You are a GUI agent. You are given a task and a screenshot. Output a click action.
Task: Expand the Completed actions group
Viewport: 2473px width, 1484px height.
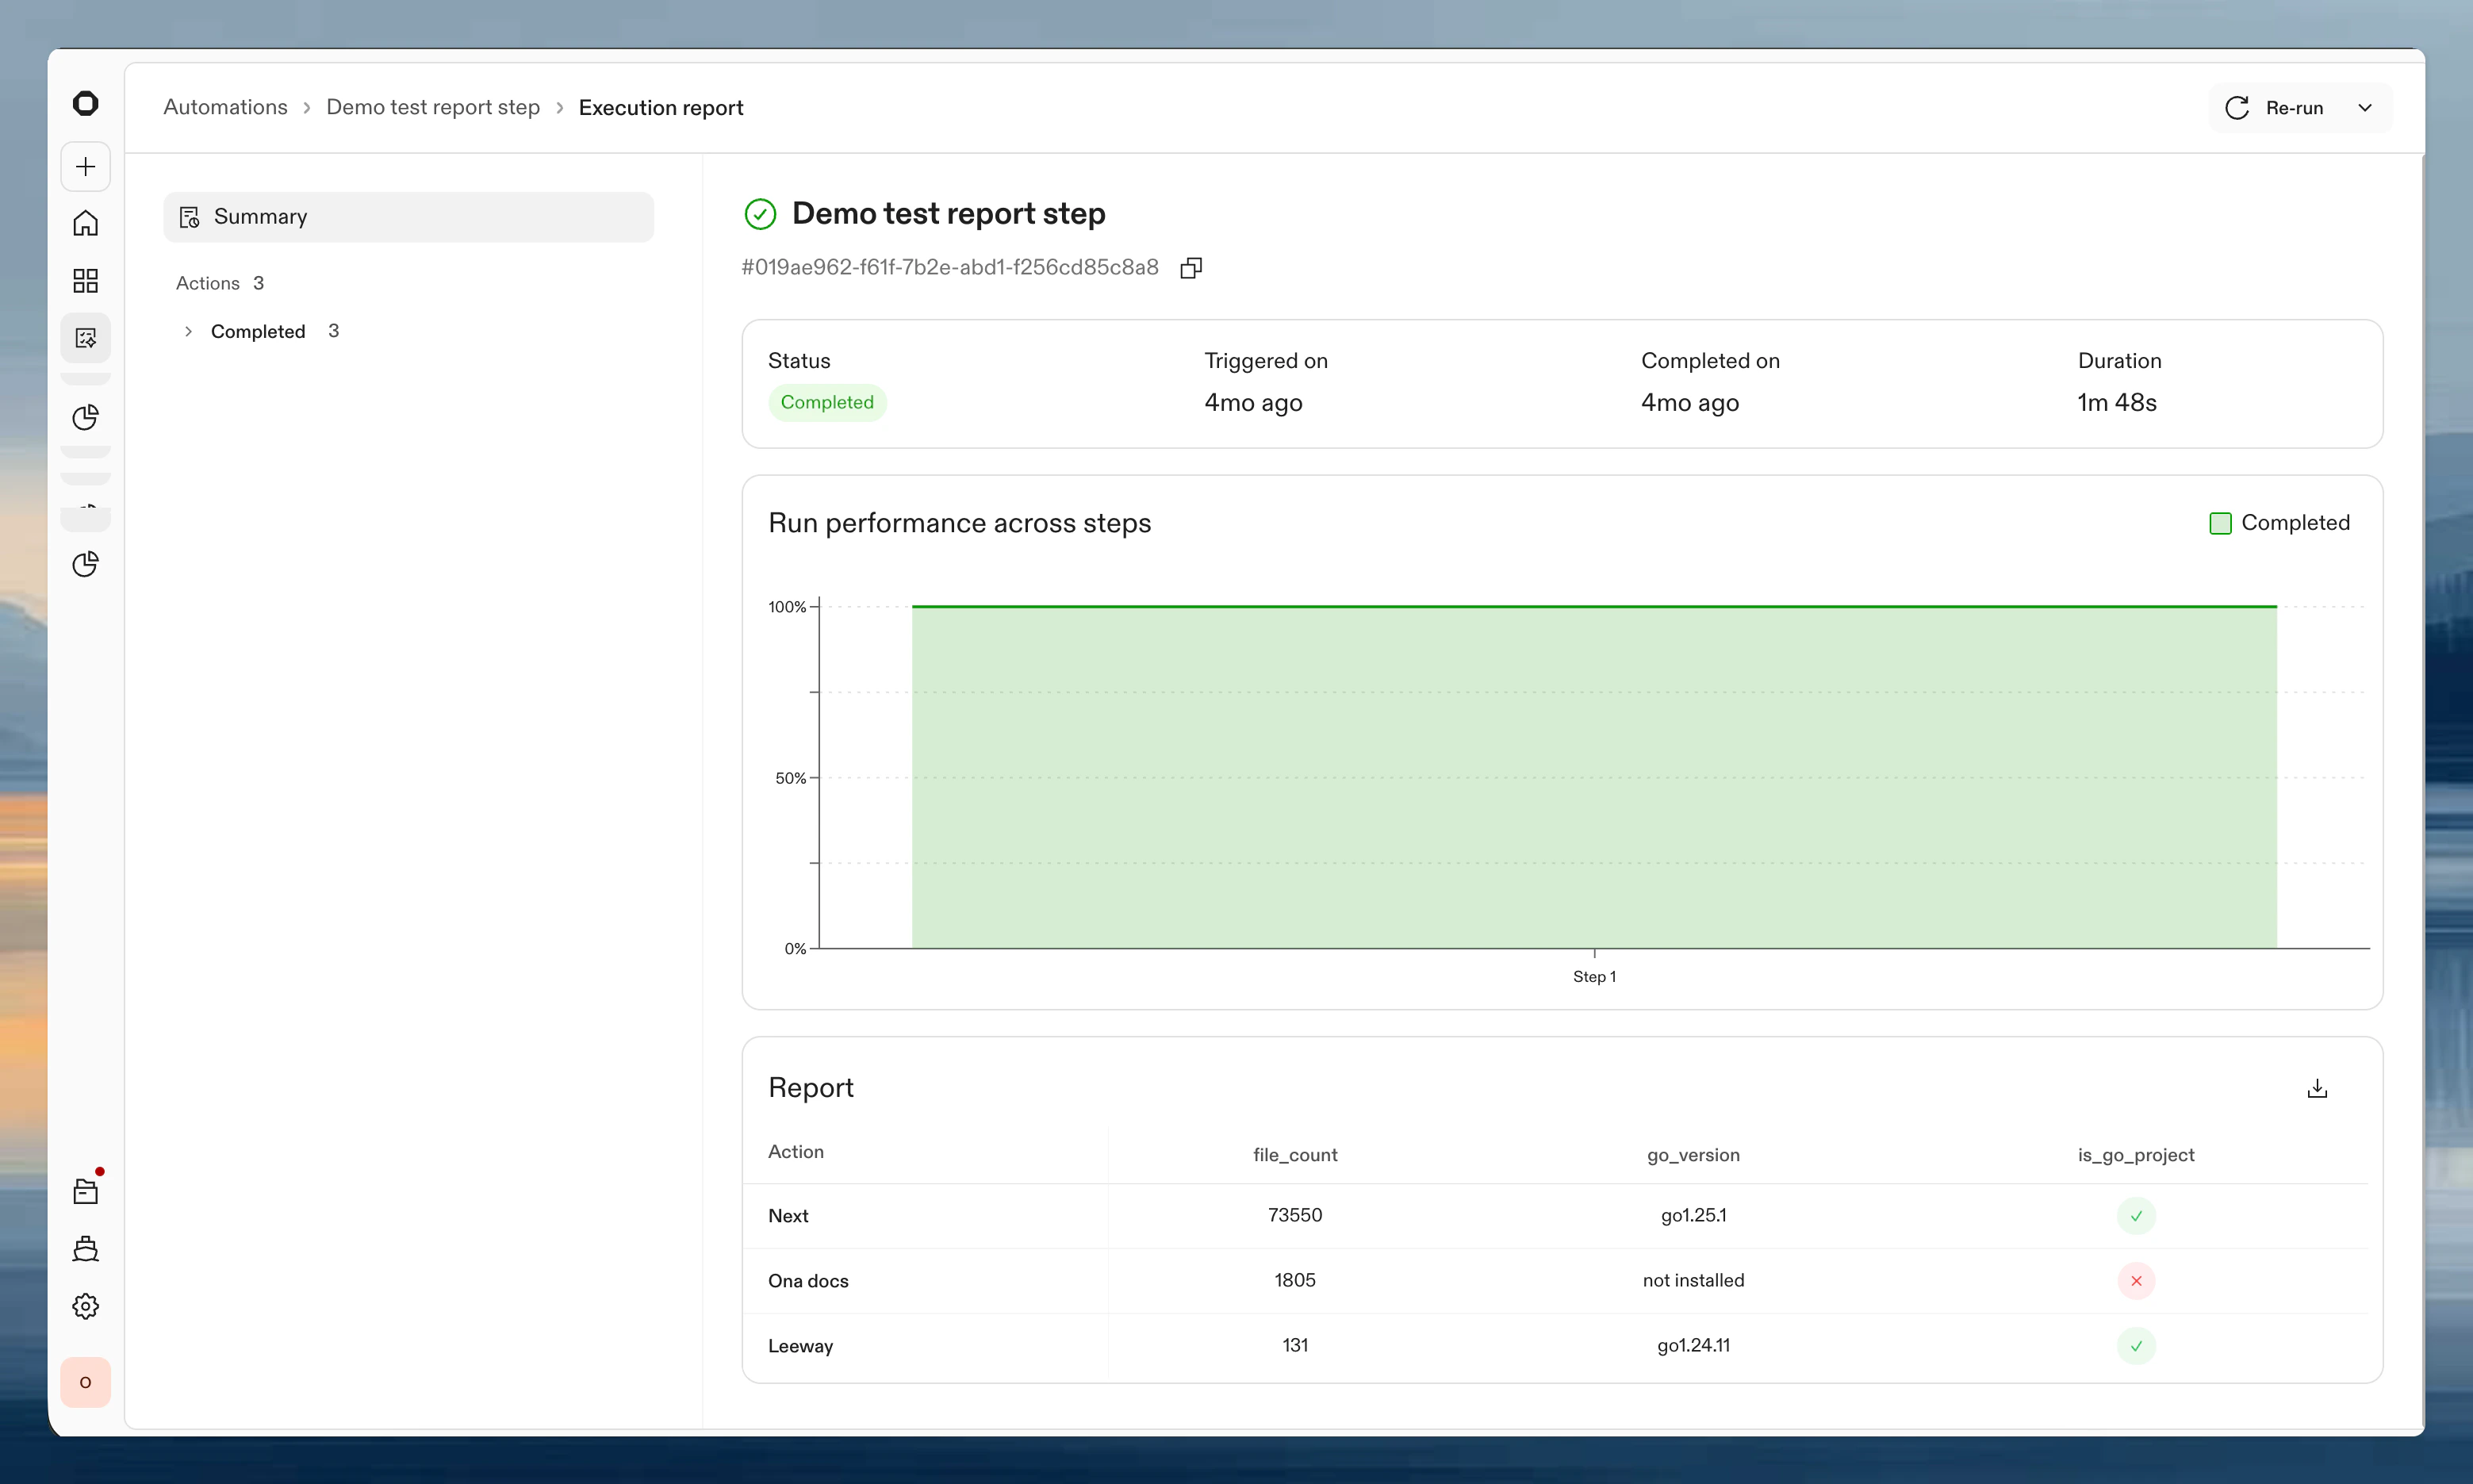click(x=188, y=331)
